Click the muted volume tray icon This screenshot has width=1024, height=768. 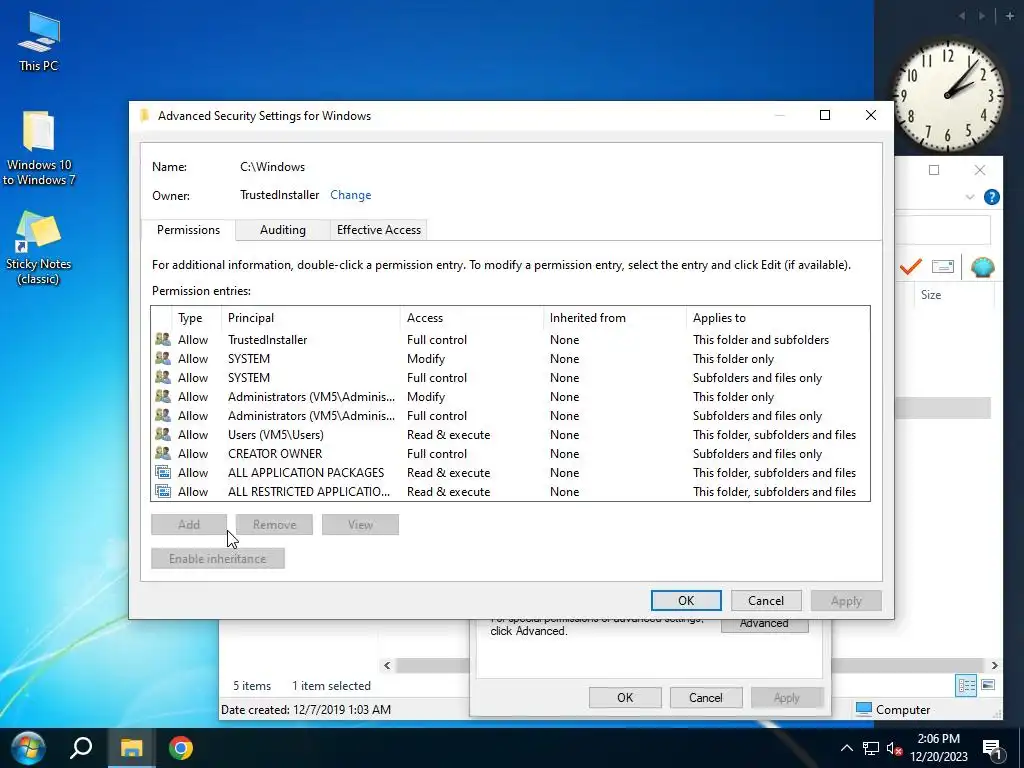895,748
